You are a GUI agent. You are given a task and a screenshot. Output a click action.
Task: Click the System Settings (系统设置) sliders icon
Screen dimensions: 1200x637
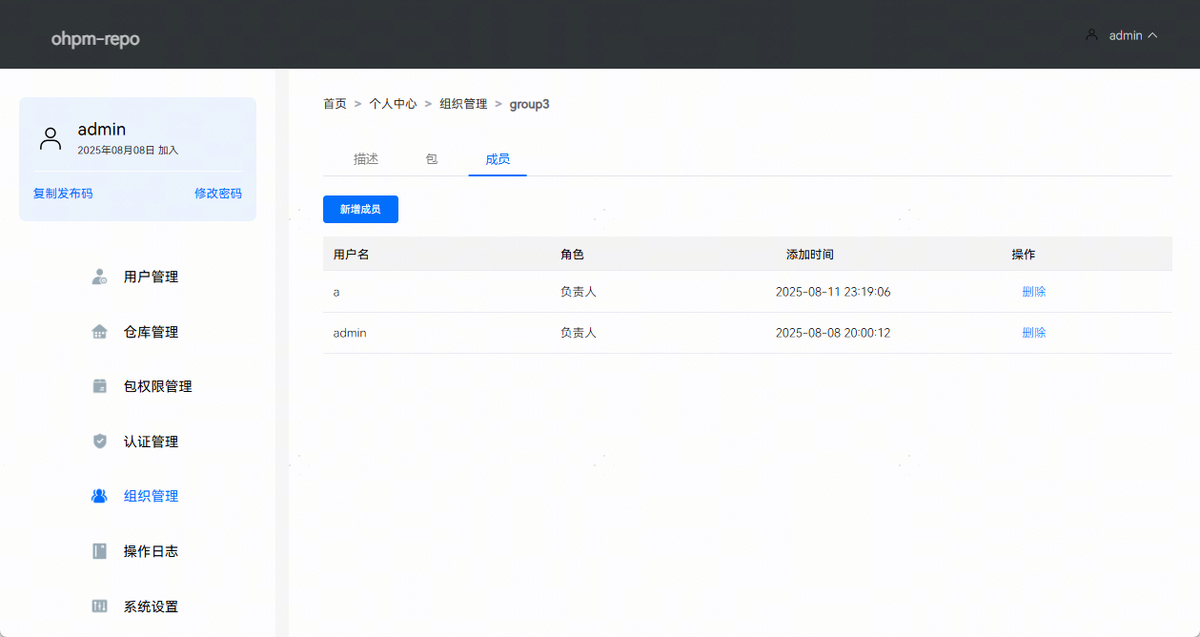click(x=99, y=606)
